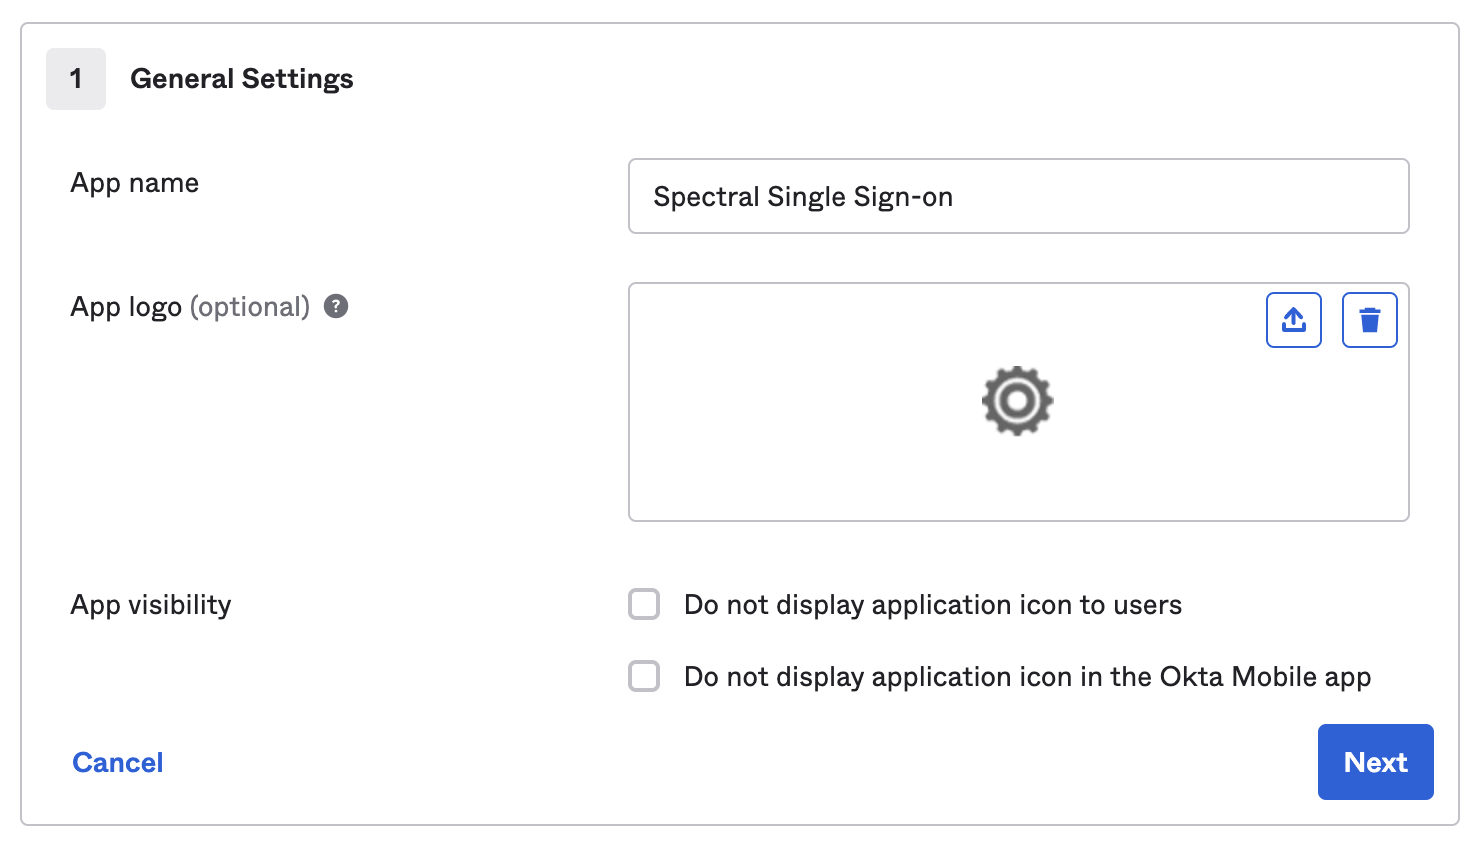Check the box to hide the icon in Okta Mobile
The image size is (1482, 846).
coord(644,677)
